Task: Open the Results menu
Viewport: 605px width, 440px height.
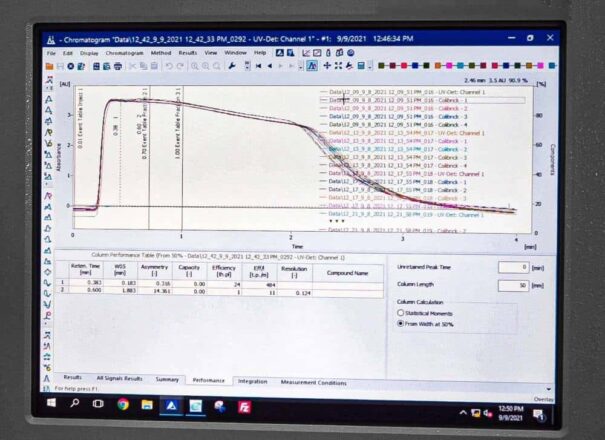Action: click(188, 52)
